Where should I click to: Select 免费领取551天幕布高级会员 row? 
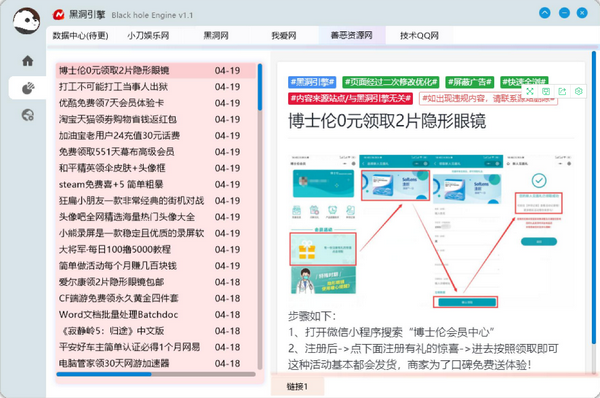pyautogui.click(x=156, y=152)
